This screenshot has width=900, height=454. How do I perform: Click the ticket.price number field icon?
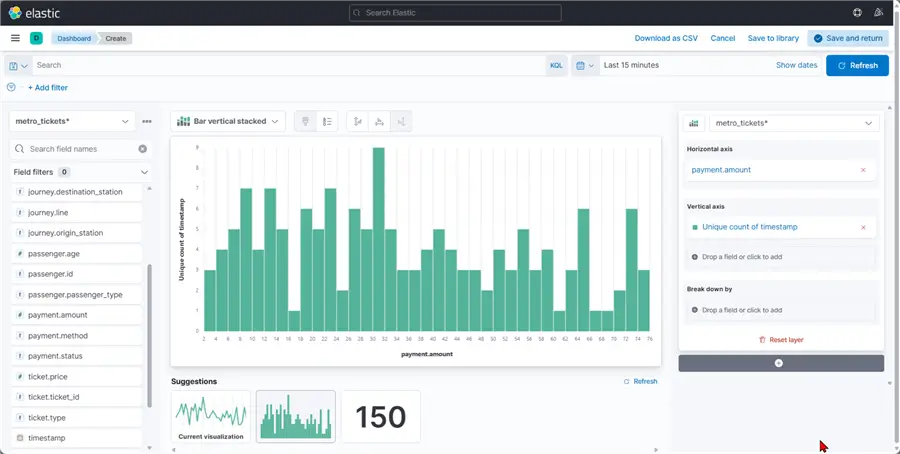point(20,377)
